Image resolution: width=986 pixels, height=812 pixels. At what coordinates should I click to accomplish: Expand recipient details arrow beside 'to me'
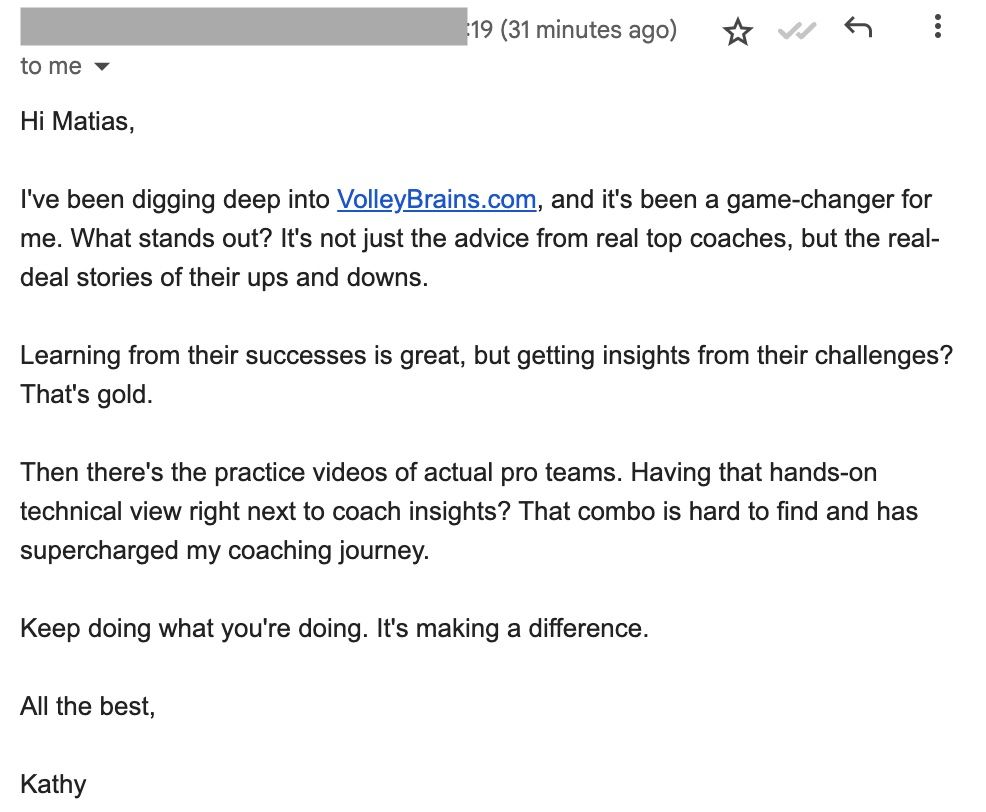101,66
